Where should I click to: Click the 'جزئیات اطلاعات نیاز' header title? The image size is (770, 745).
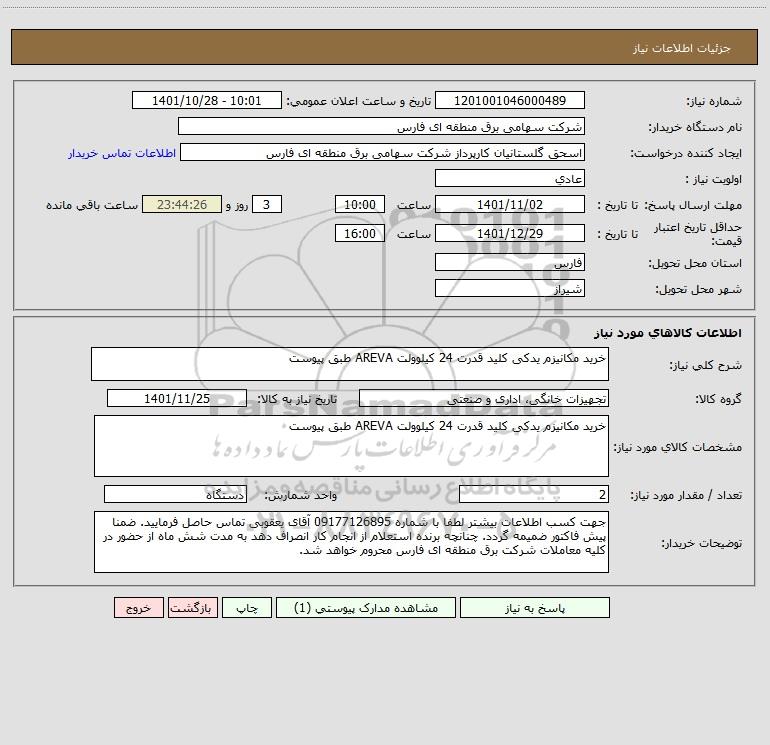[x=682, y=48]
